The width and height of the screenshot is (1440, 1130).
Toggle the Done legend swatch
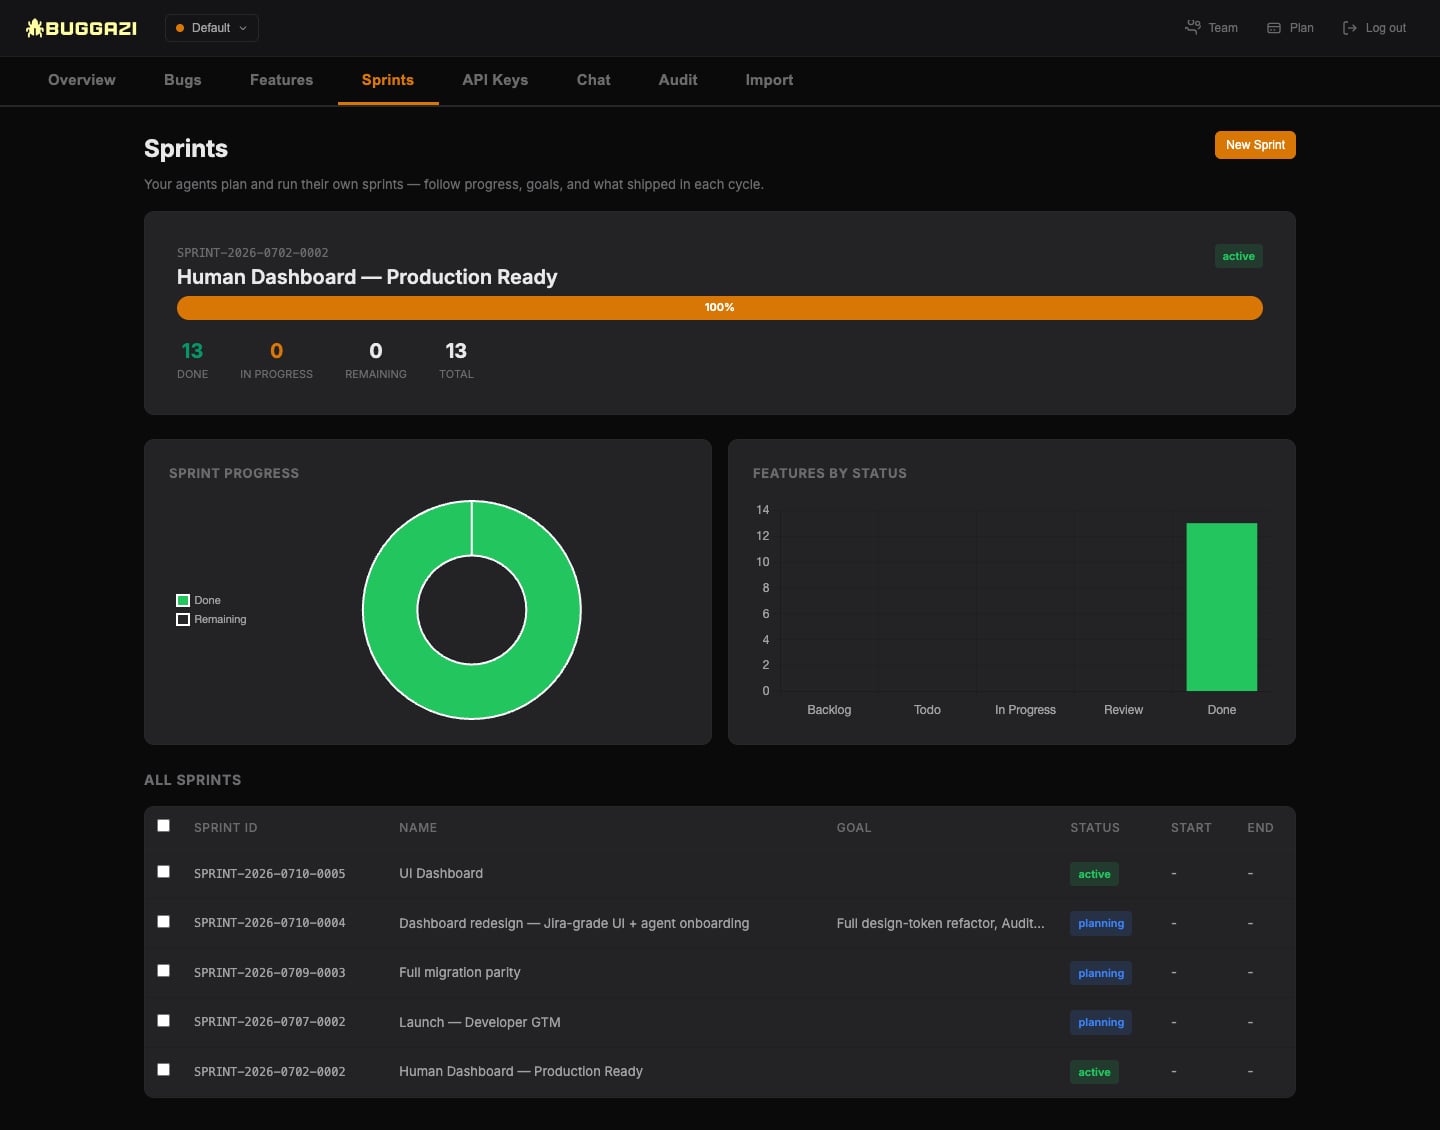[183, 601]
